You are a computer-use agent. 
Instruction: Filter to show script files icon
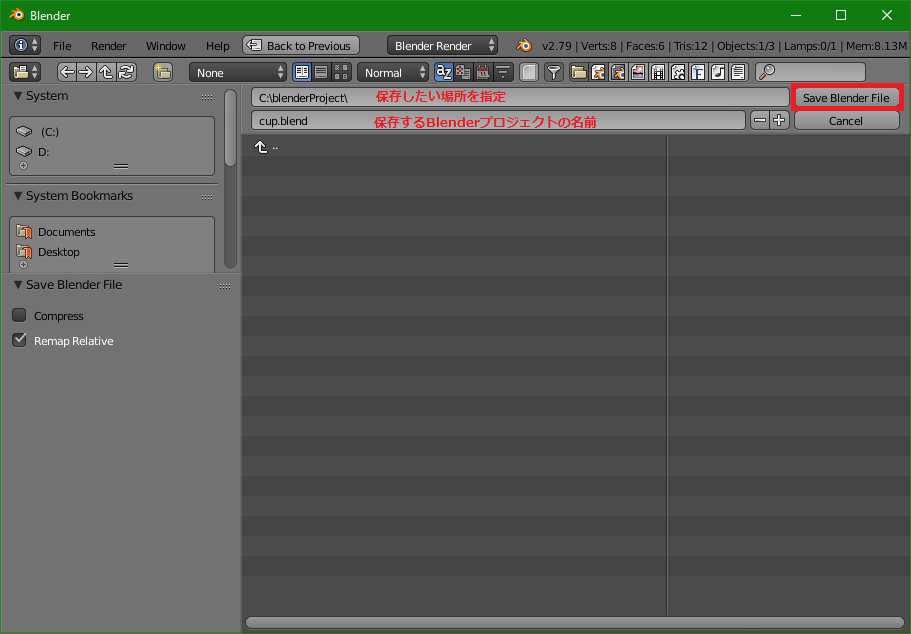678,73
